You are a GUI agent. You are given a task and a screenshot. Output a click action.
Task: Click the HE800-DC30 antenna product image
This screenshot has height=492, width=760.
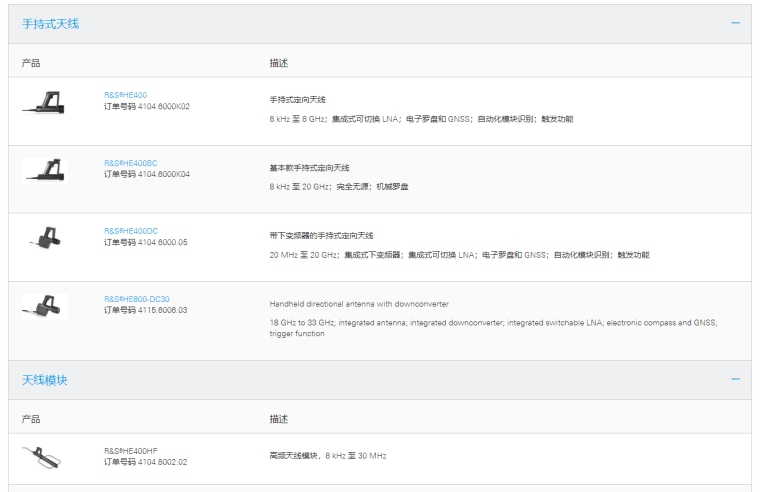[42, 307]
